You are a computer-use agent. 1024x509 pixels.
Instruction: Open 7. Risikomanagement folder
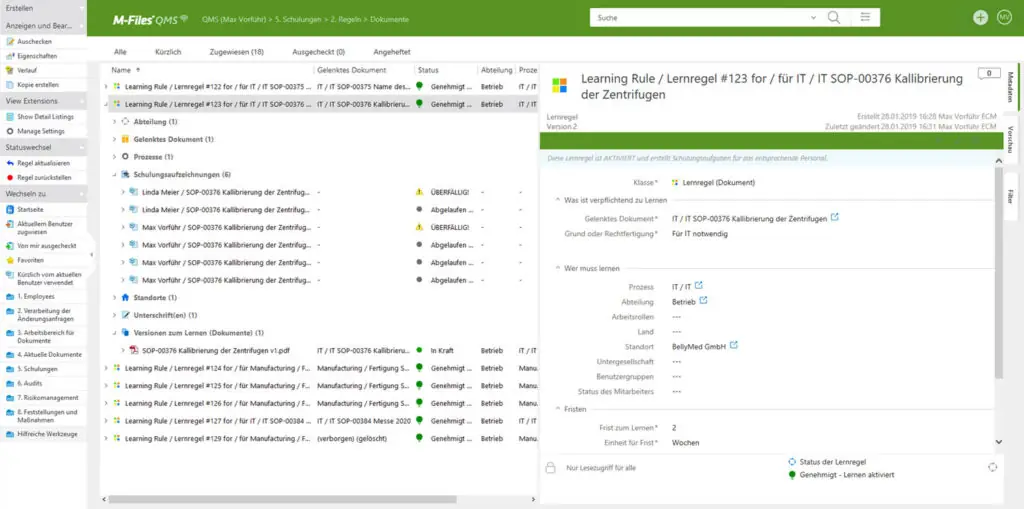click(48, 398)
